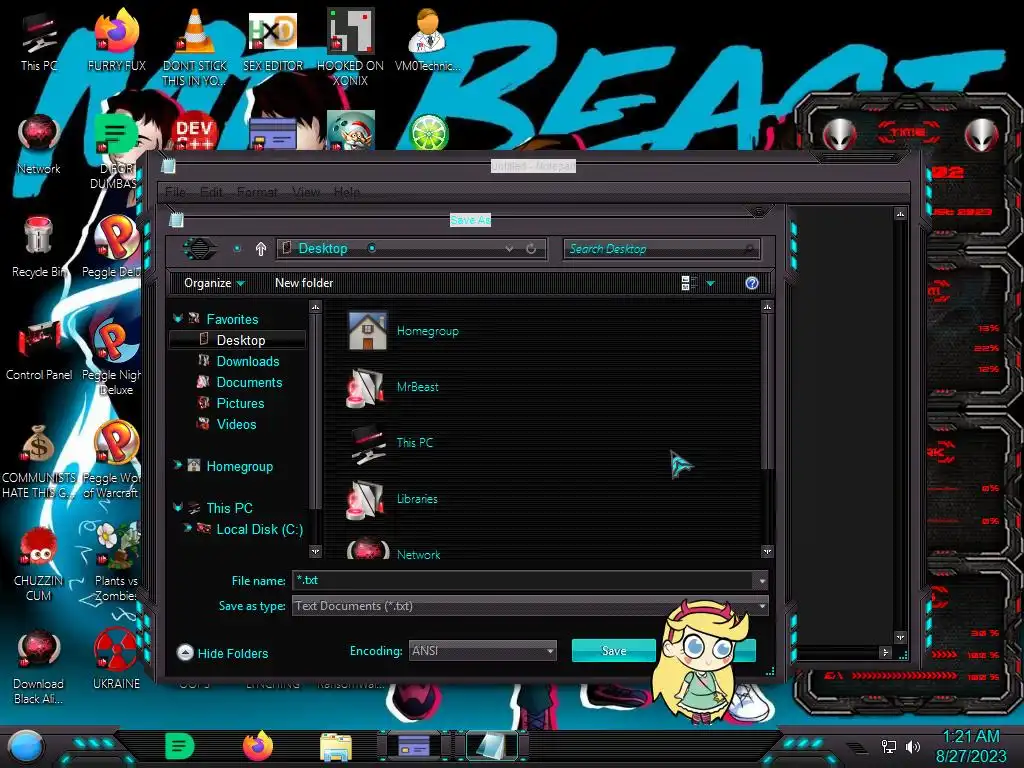
Task: Open the File name dropdown arrow
Action: [761, 581]
